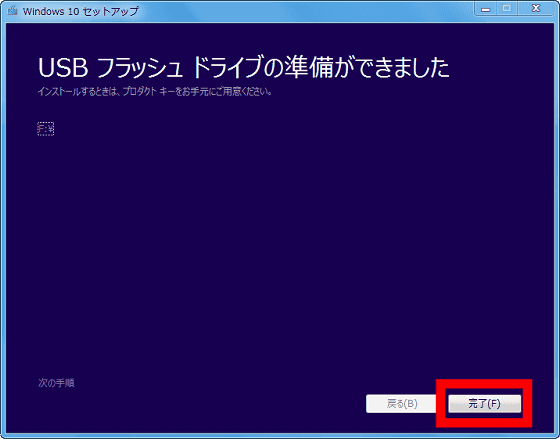Click the product key reminder text line

point(155,92)
